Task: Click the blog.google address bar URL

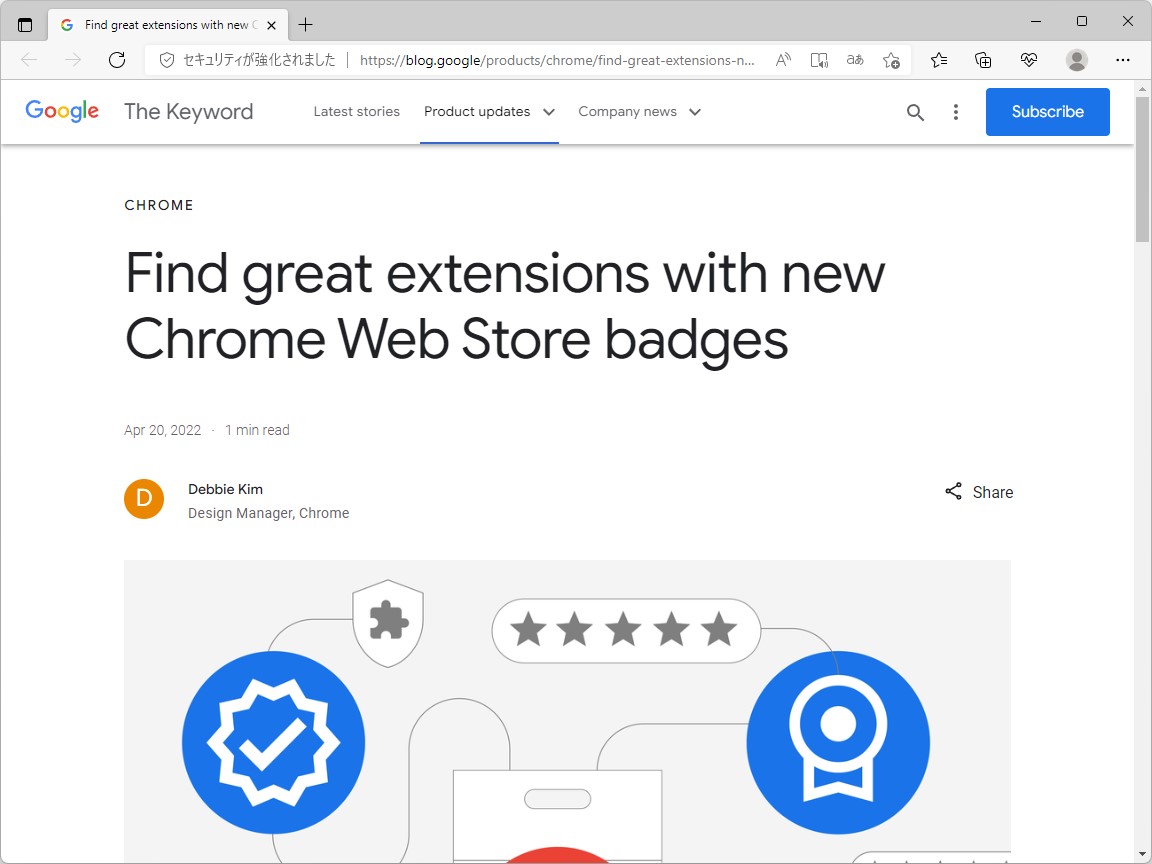Action: coord(557,60)
